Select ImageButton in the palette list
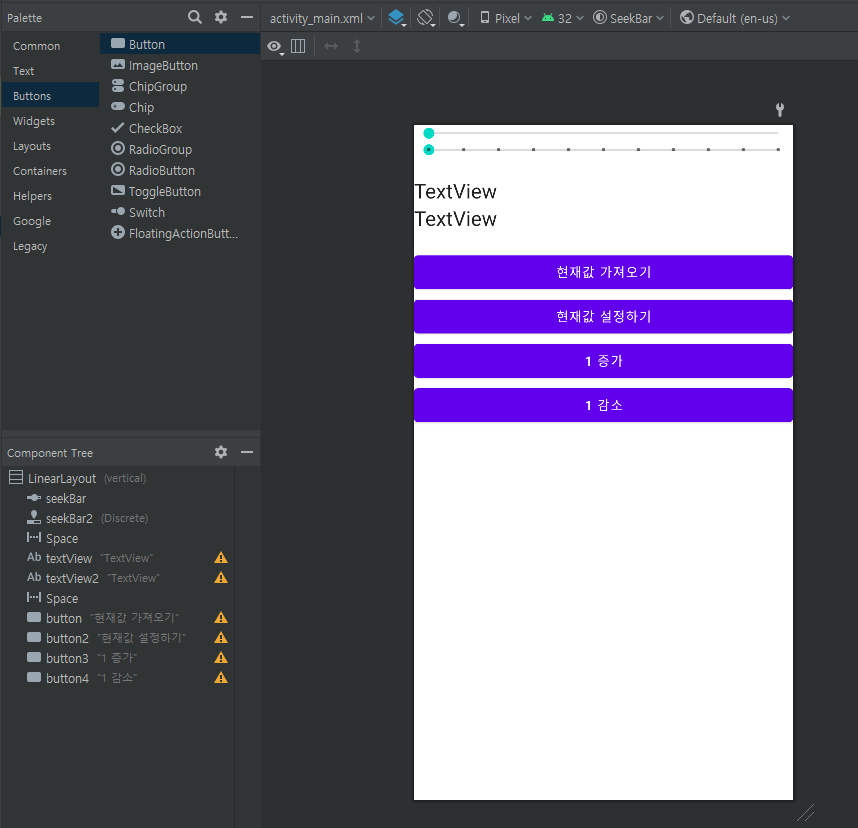 pyautogui.click(x=179, y=65)
